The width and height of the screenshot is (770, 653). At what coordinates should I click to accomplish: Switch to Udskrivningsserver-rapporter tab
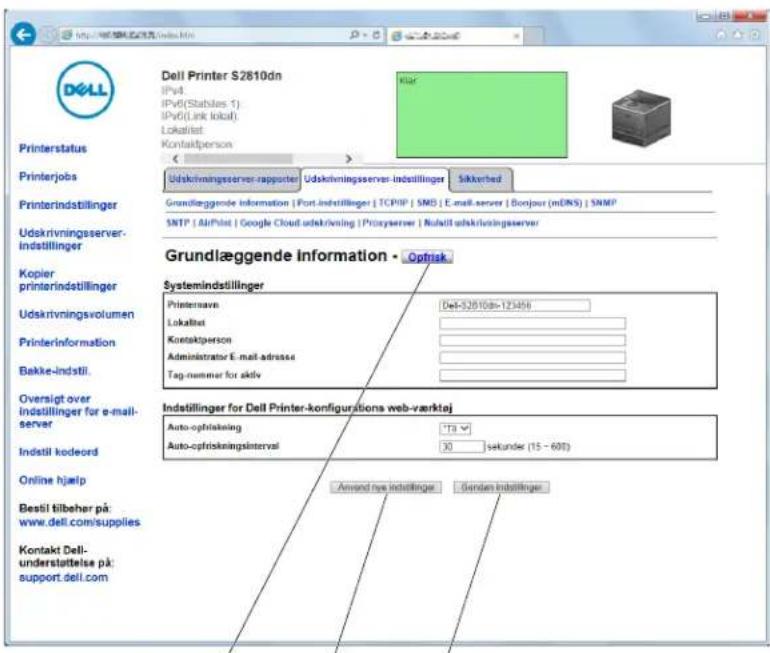point(232,179)
